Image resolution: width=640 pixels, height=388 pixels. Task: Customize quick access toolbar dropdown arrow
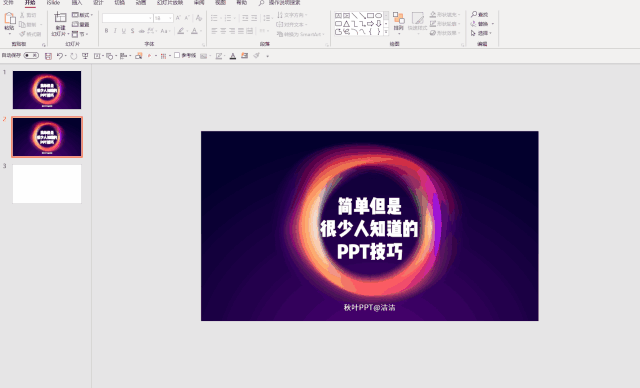(268, 56)
